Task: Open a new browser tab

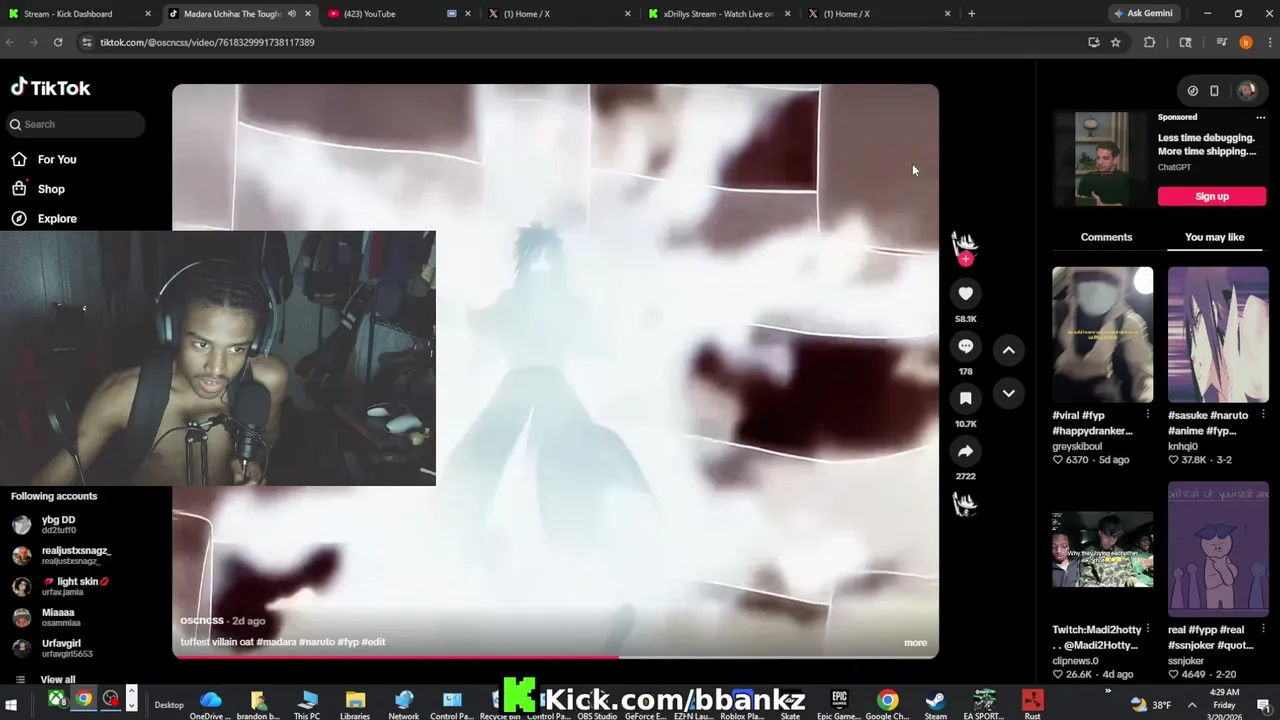Action: [x=971, y=14]
